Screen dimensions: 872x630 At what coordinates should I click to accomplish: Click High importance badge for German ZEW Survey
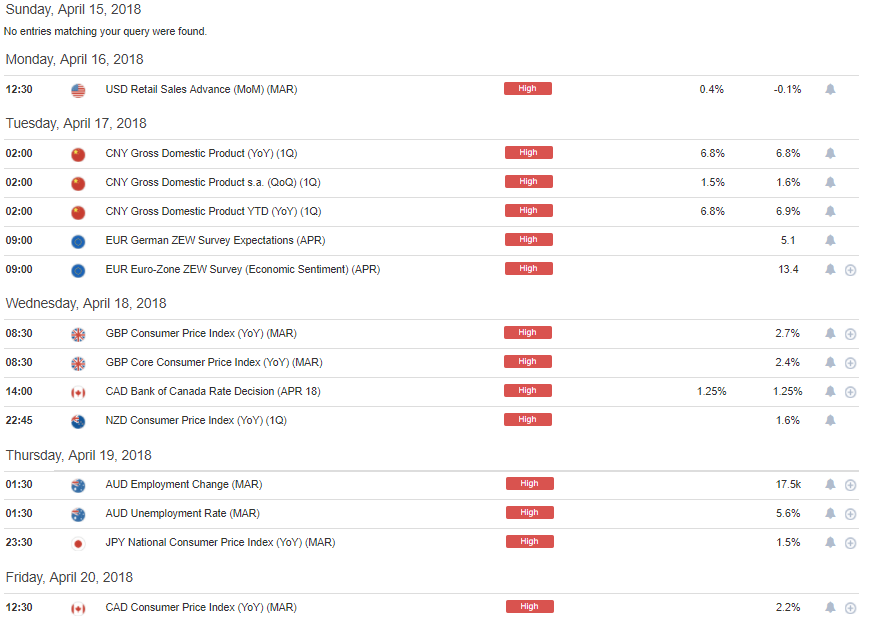[529, 240]
